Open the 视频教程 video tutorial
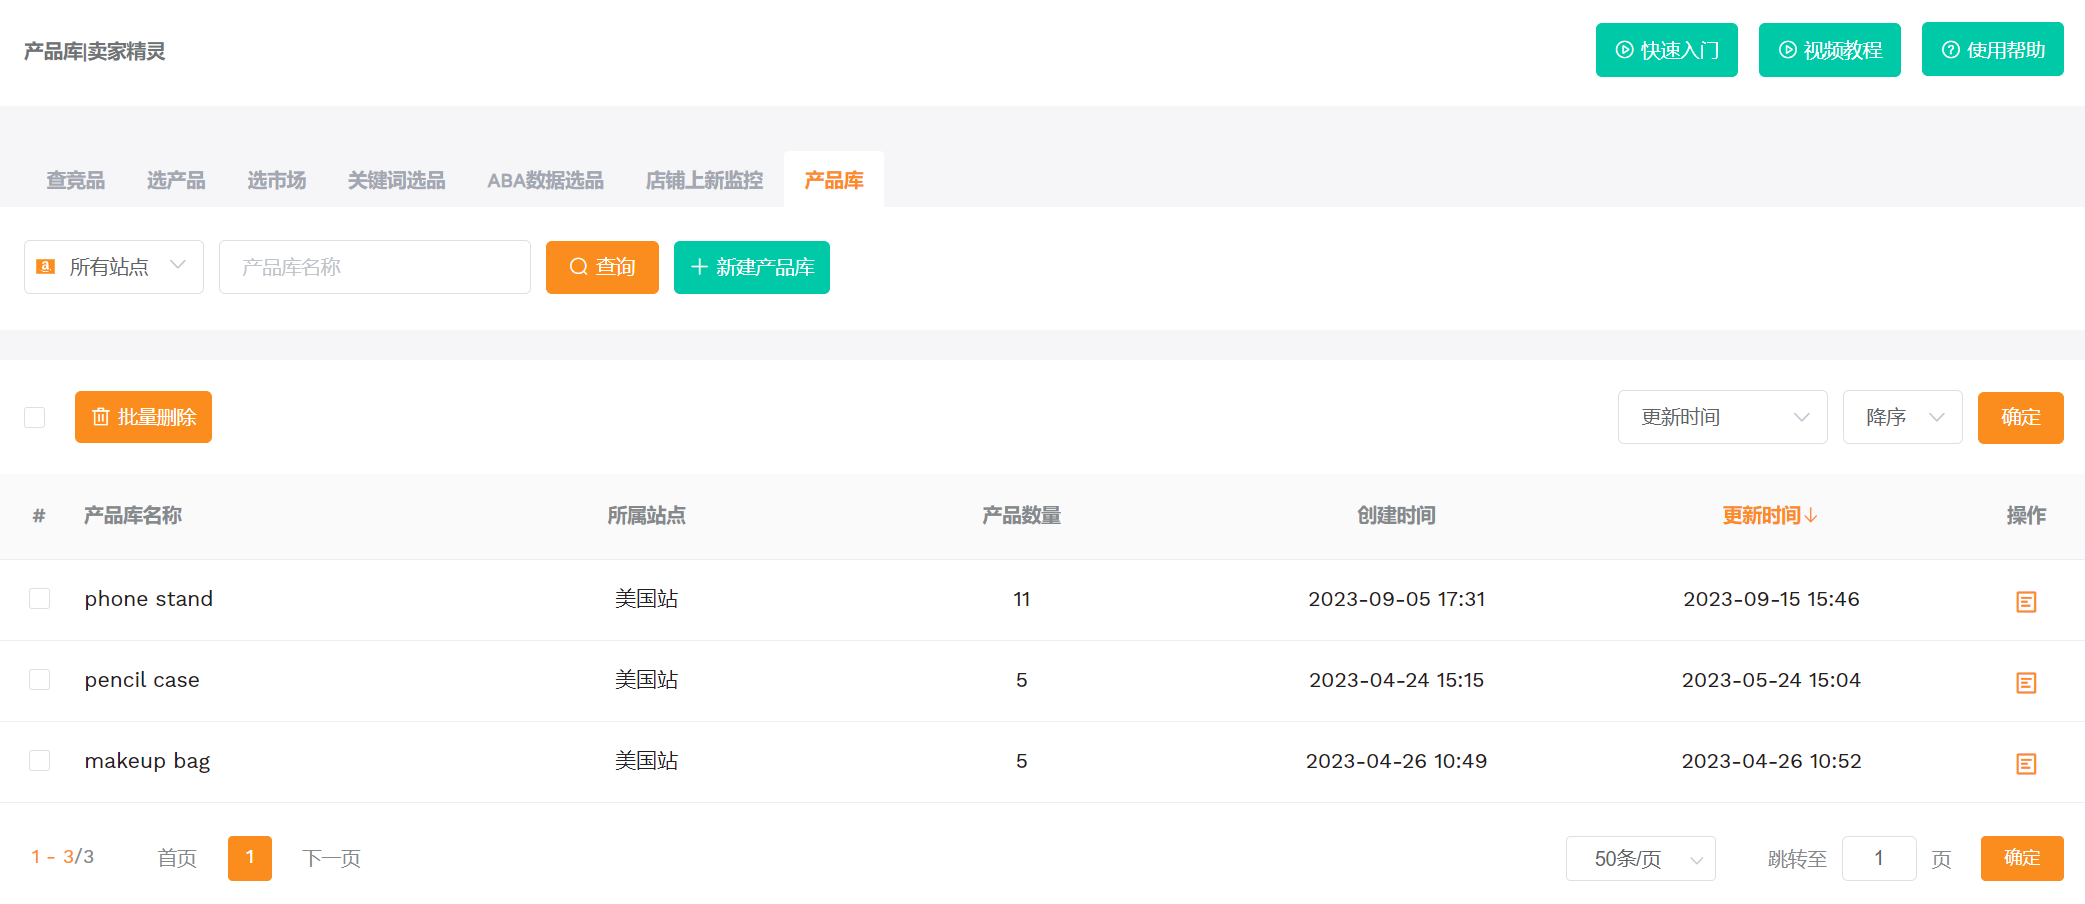Image resolution: width=2085 pixels, height=904 pixels. (1829, 50)
